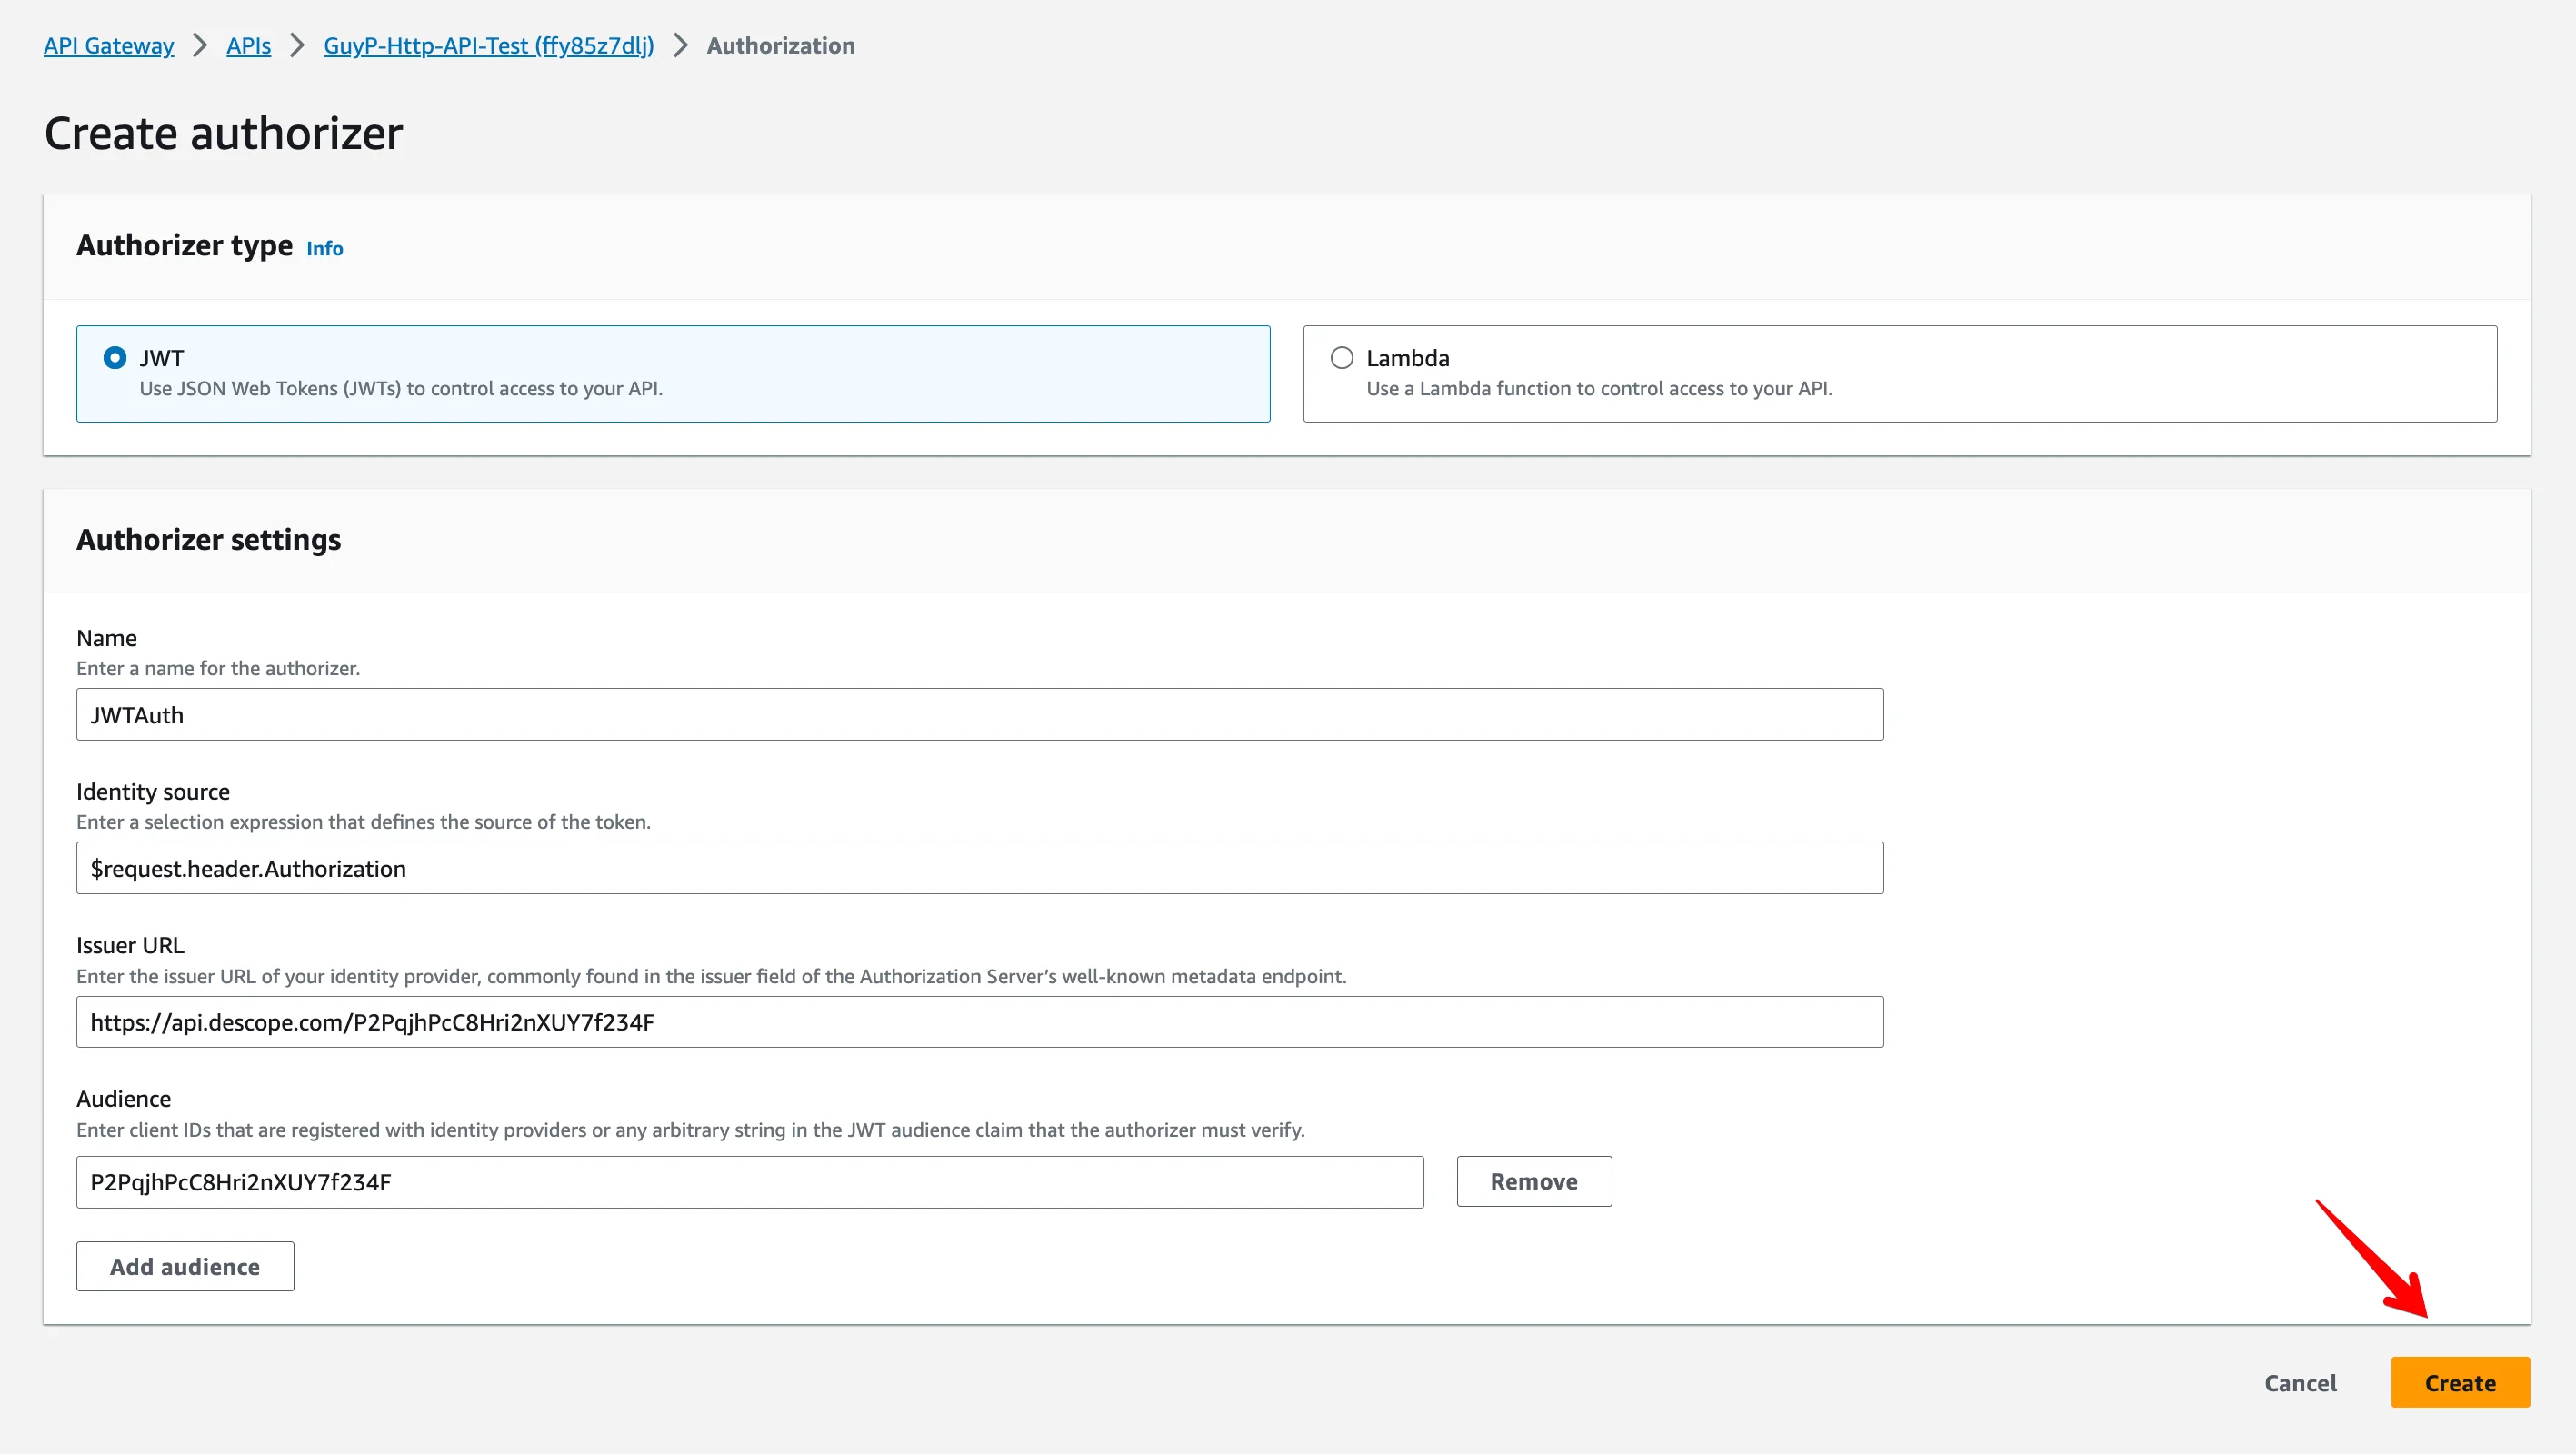The width and height of the screenshot is (2576, 1454).
Task: Click the API Gateway breadcrumb link
Action: click(109, 46)
